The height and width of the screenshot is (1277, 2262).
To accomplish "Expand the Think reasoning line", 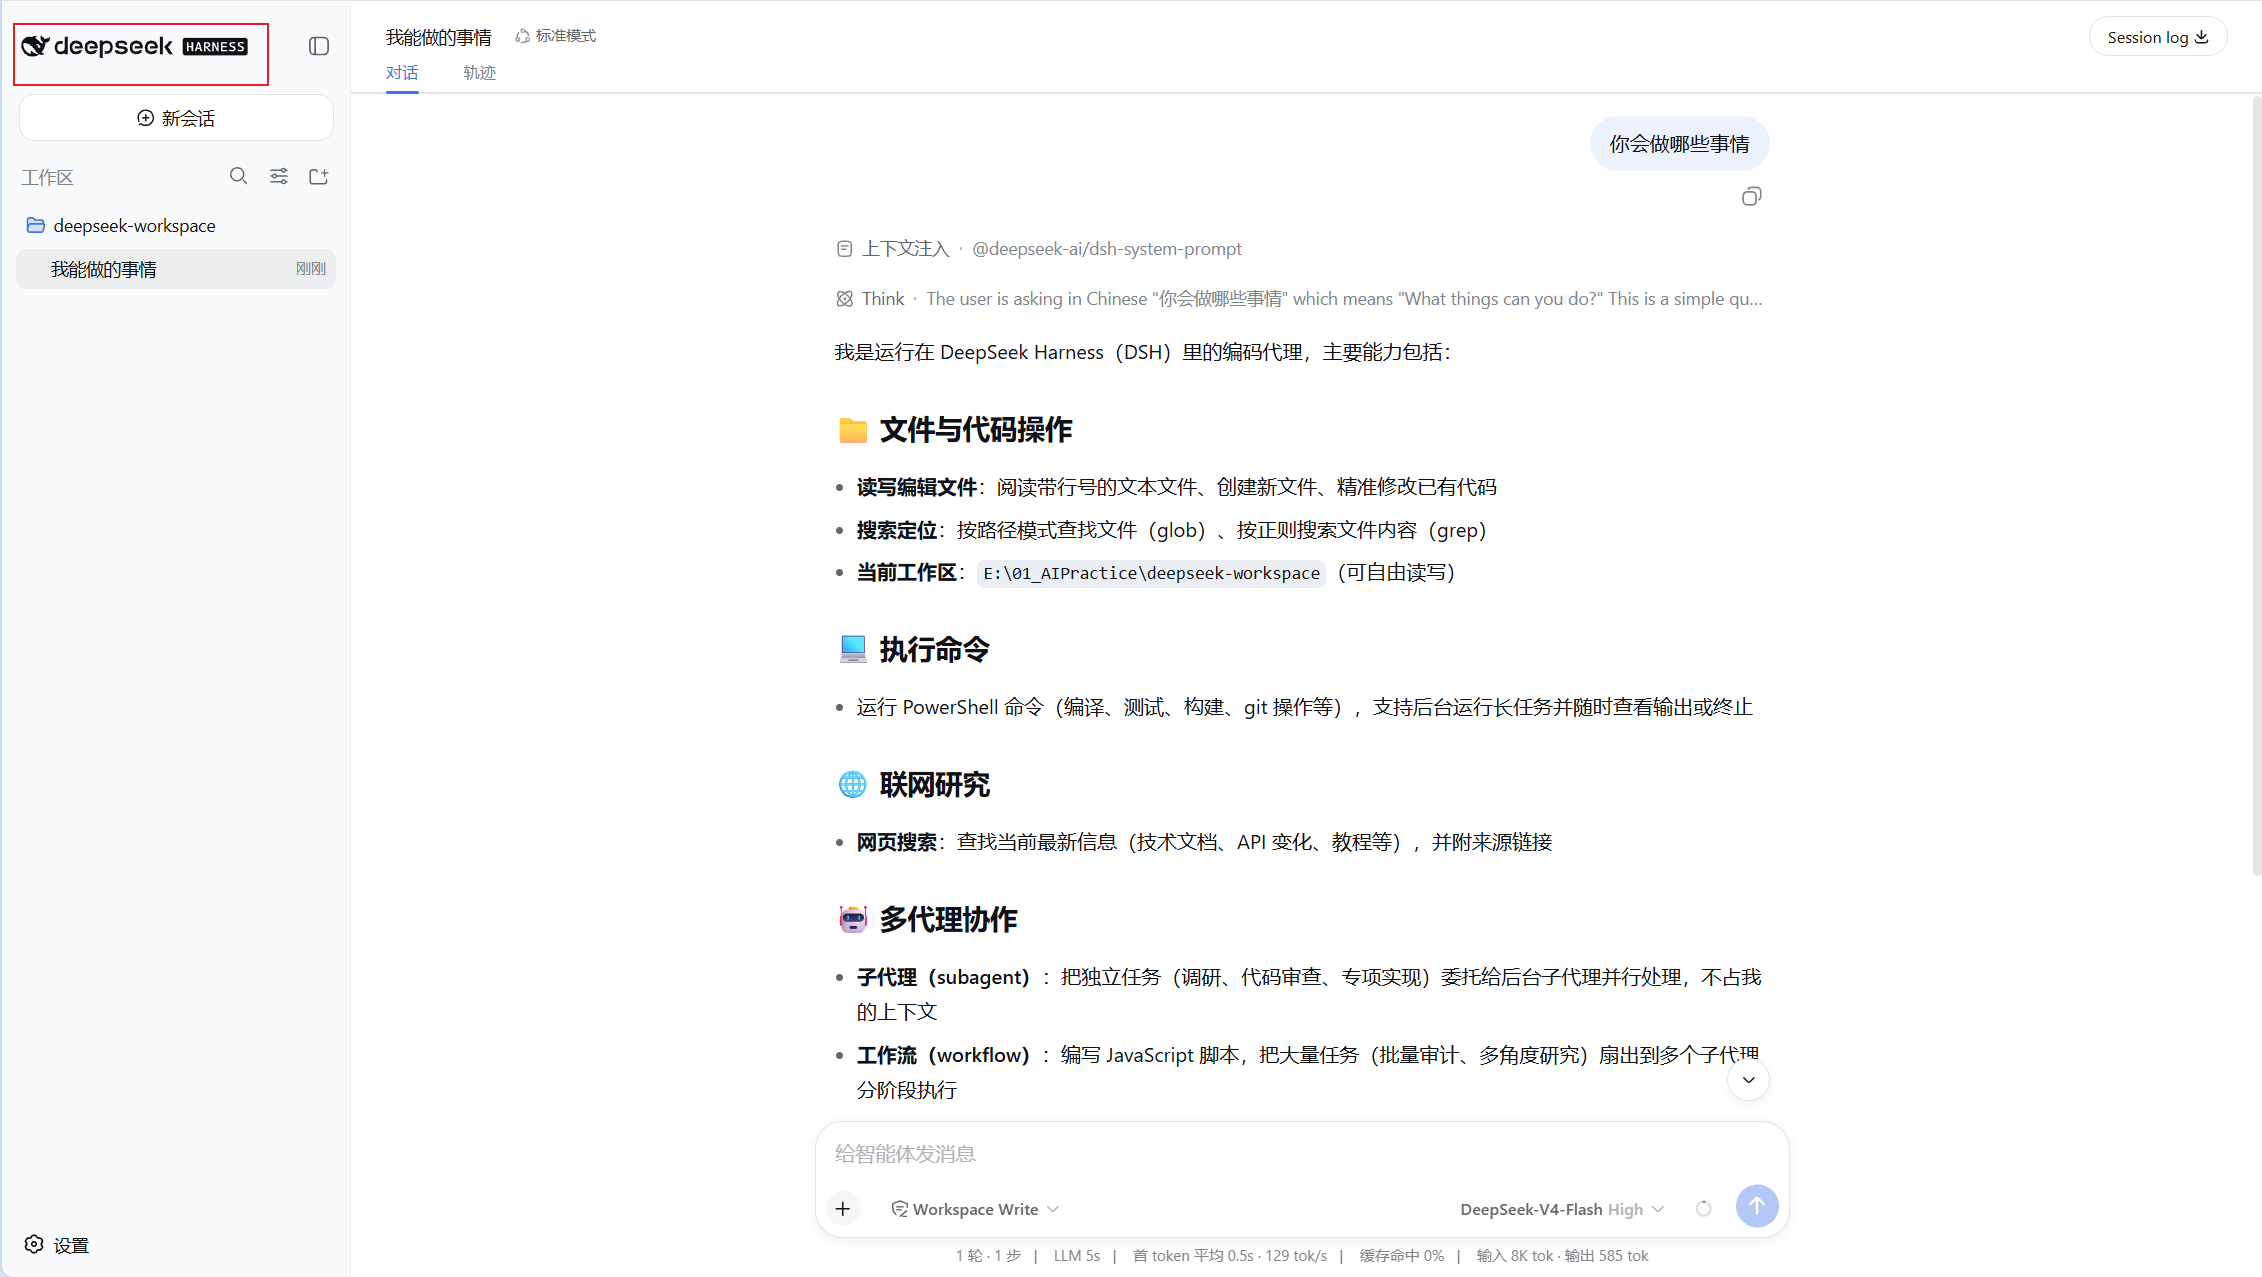I will click(1299, 298).
